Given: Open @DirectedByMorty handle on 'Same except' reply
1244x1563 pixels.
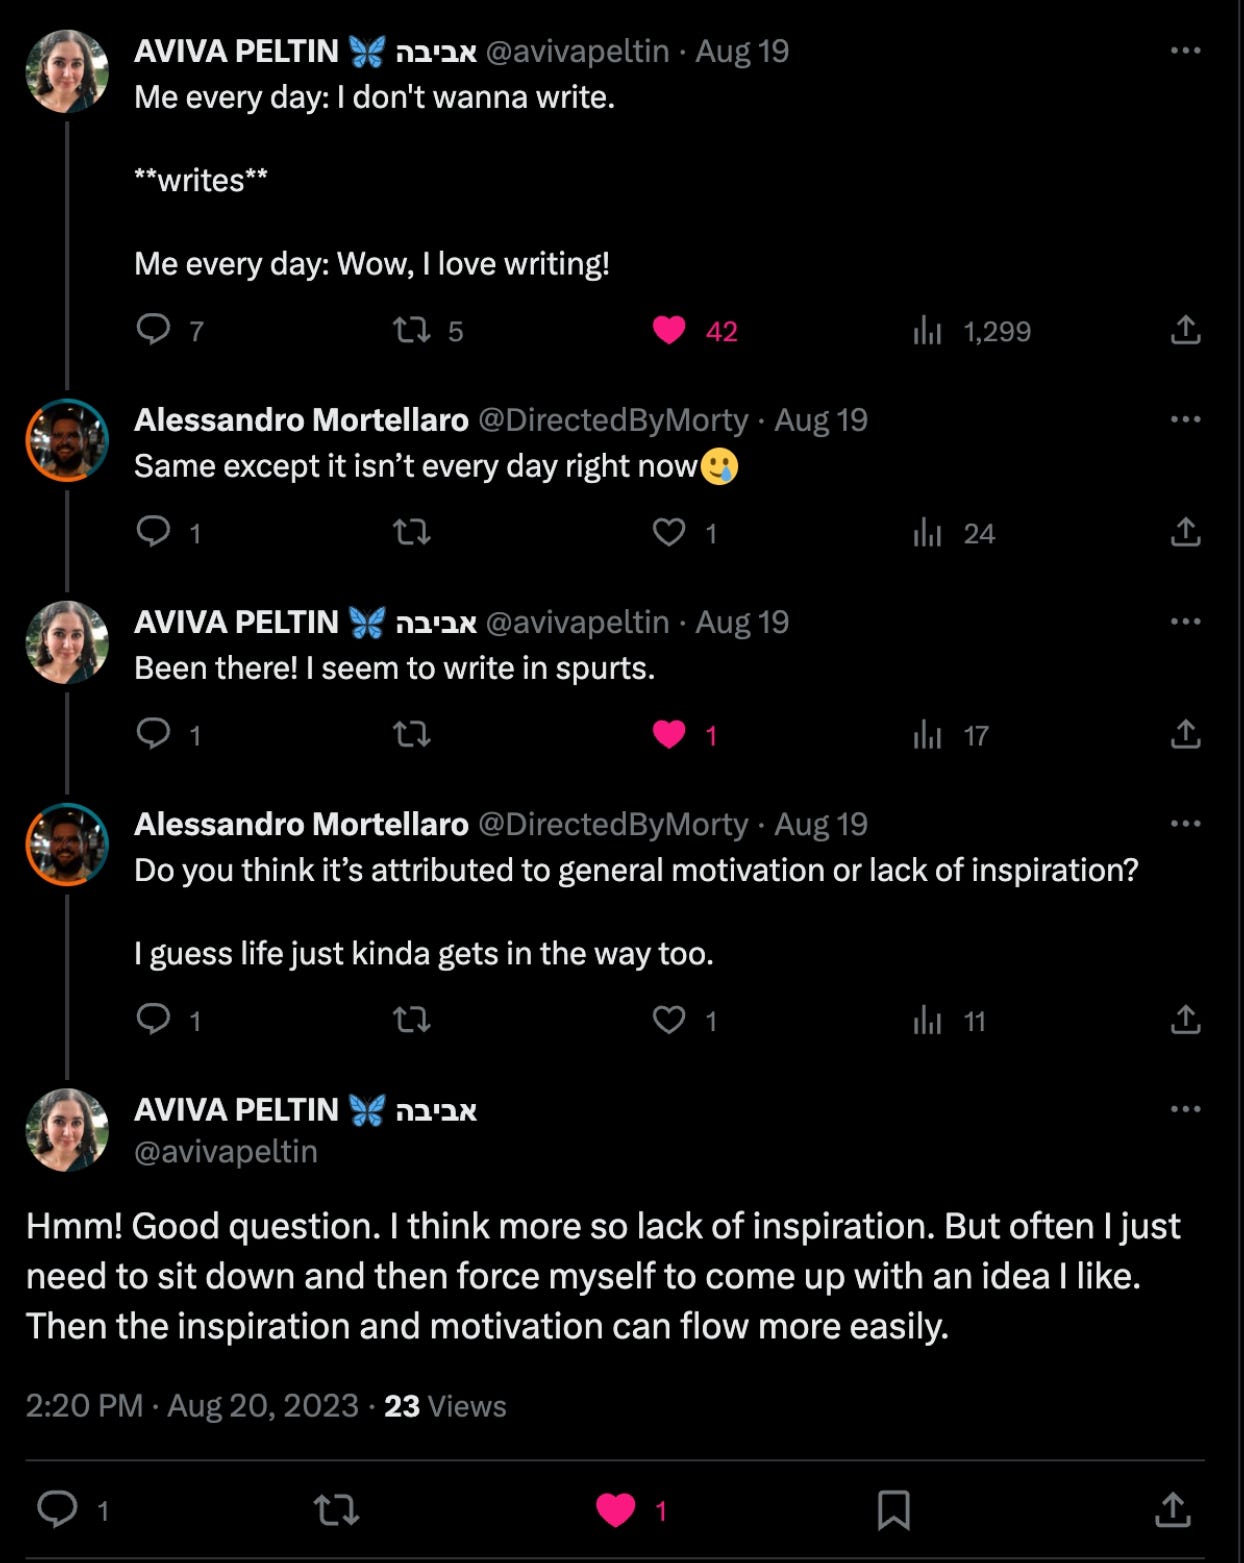Looking at the screenshot, I should tap(612, 420).
